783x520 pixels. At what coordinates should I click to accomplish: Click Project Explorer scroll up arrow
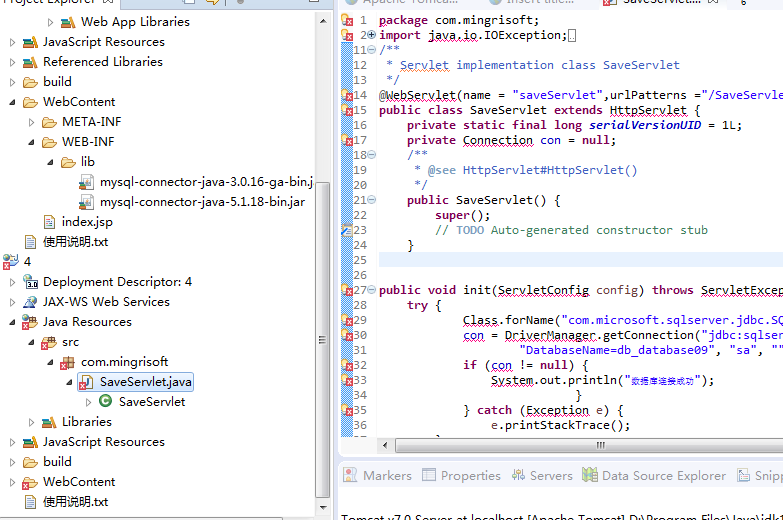pos(323,21)
